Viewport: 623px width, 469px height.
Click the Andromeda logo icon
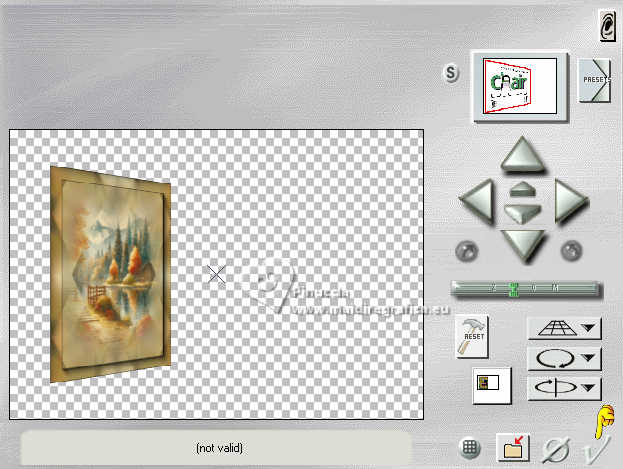(607, 25)
